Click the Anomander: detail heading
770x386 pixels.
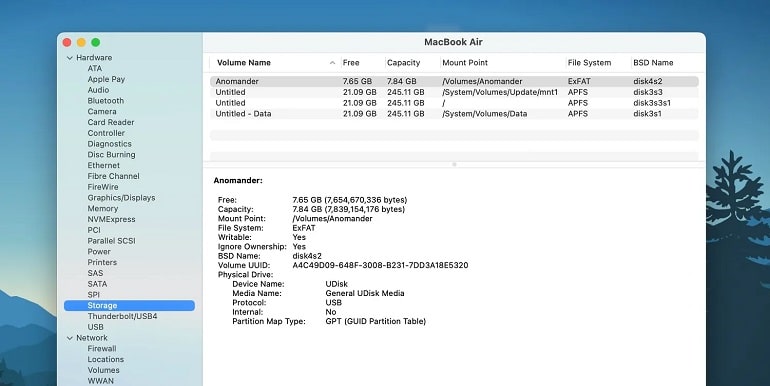point(238,181)
